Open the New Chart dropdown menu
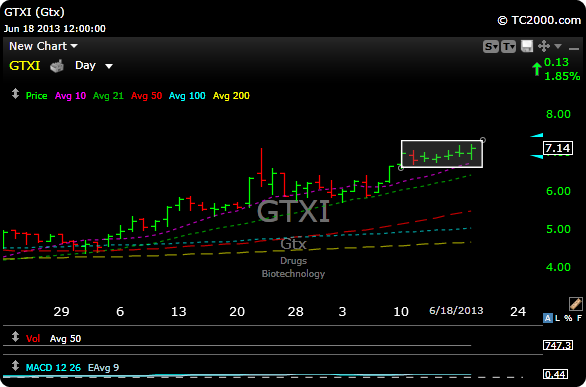The width and height of the screenshot is (586, 387). tap(43, 46)
